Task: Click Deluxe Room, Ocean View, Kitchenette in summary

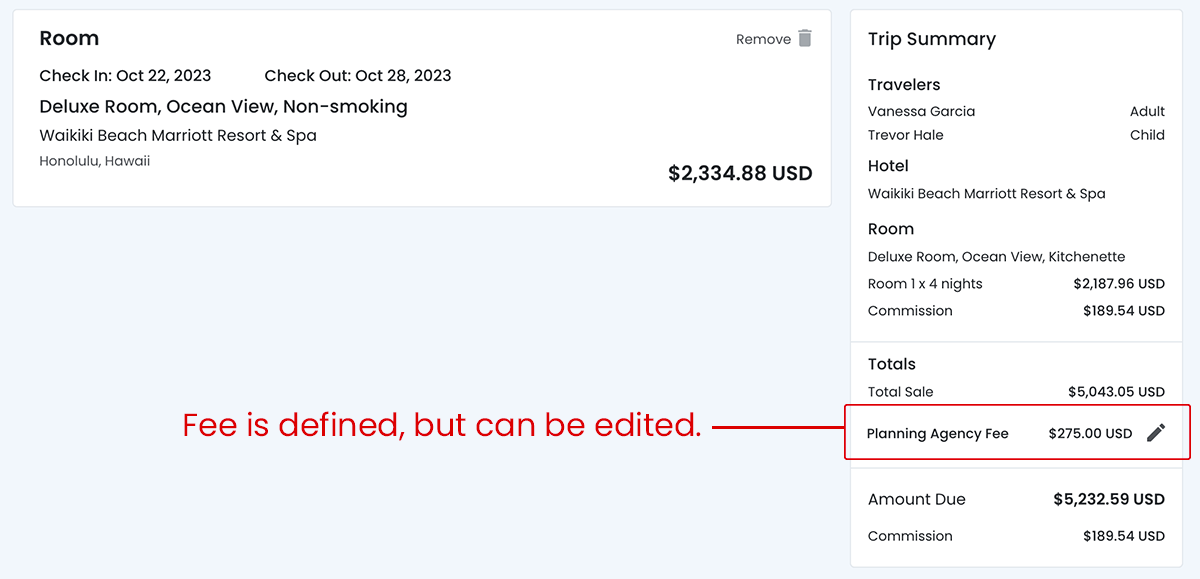Action: tap(996, 257)
